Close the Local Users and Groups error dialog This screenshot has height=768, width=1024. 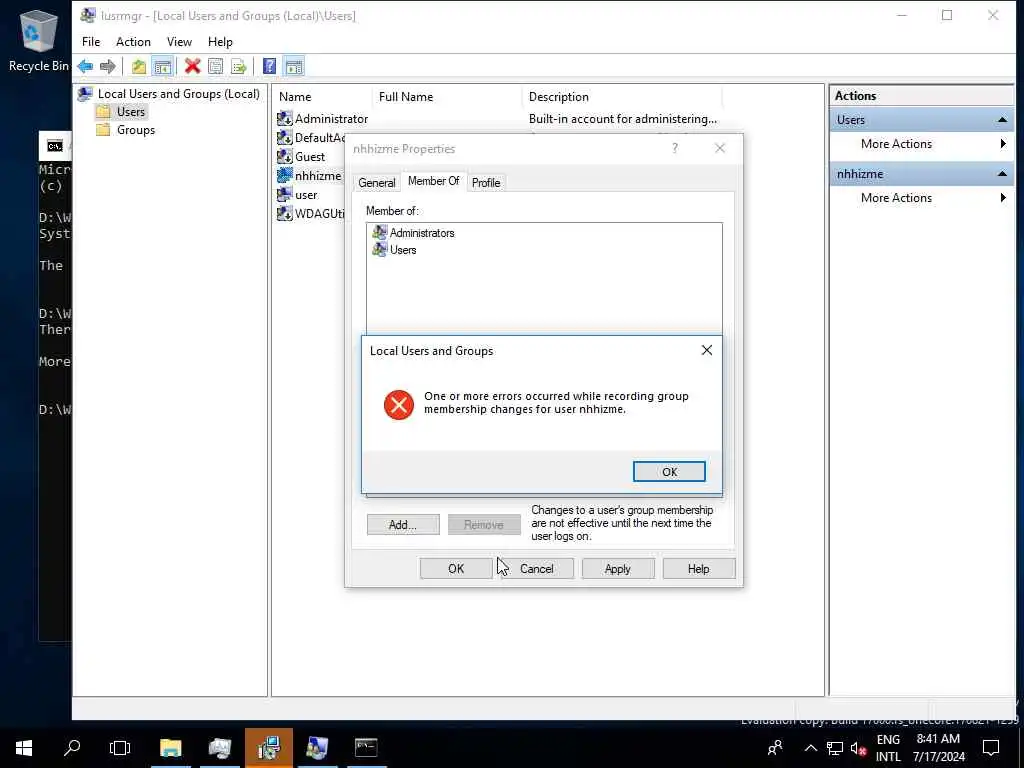707,351
